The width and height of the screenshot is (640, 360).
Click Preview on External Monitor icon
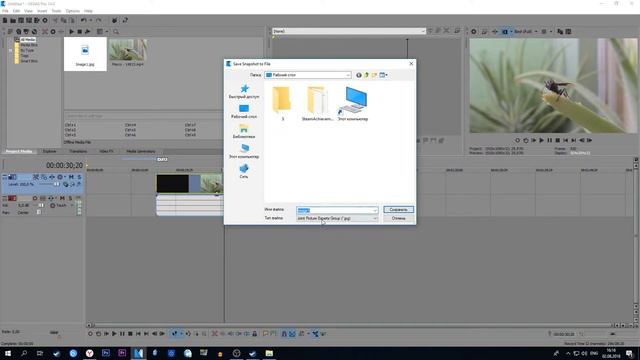pos(484,31)
